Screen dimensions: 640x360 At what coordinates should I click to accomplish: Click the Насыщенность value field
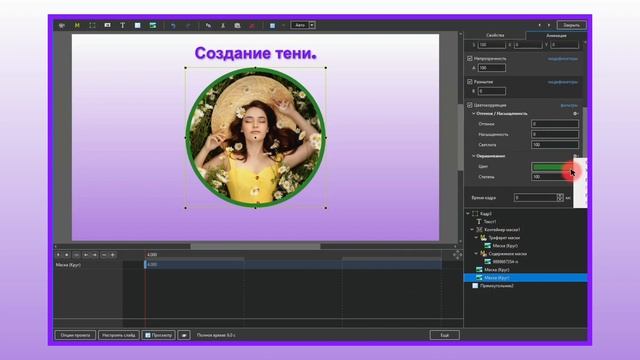tap(555, 134)
